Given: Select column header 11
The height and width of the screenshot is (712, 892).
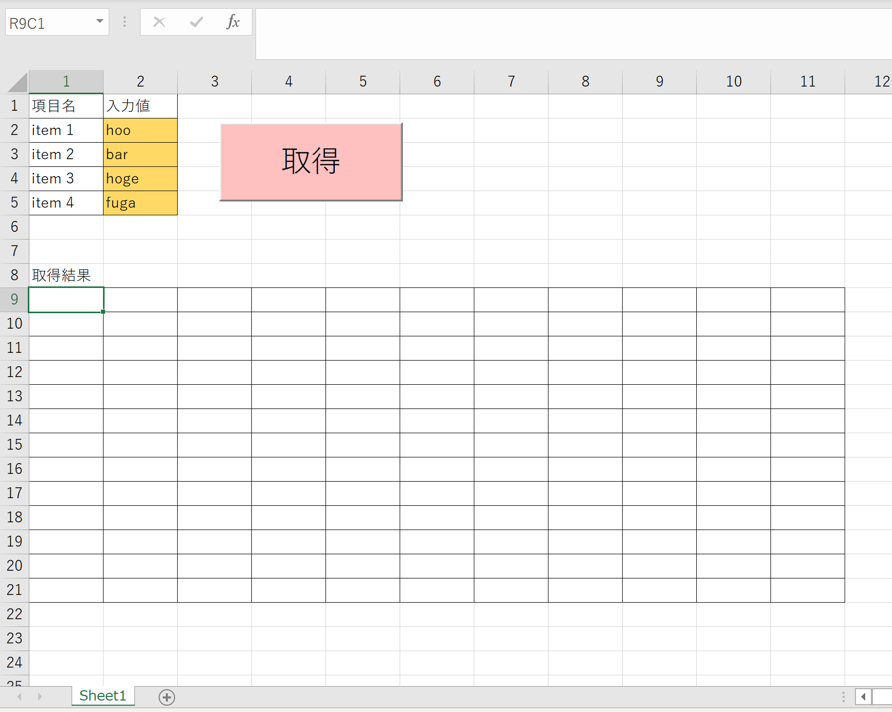Looking at the screenshot, I should [808, 82].
